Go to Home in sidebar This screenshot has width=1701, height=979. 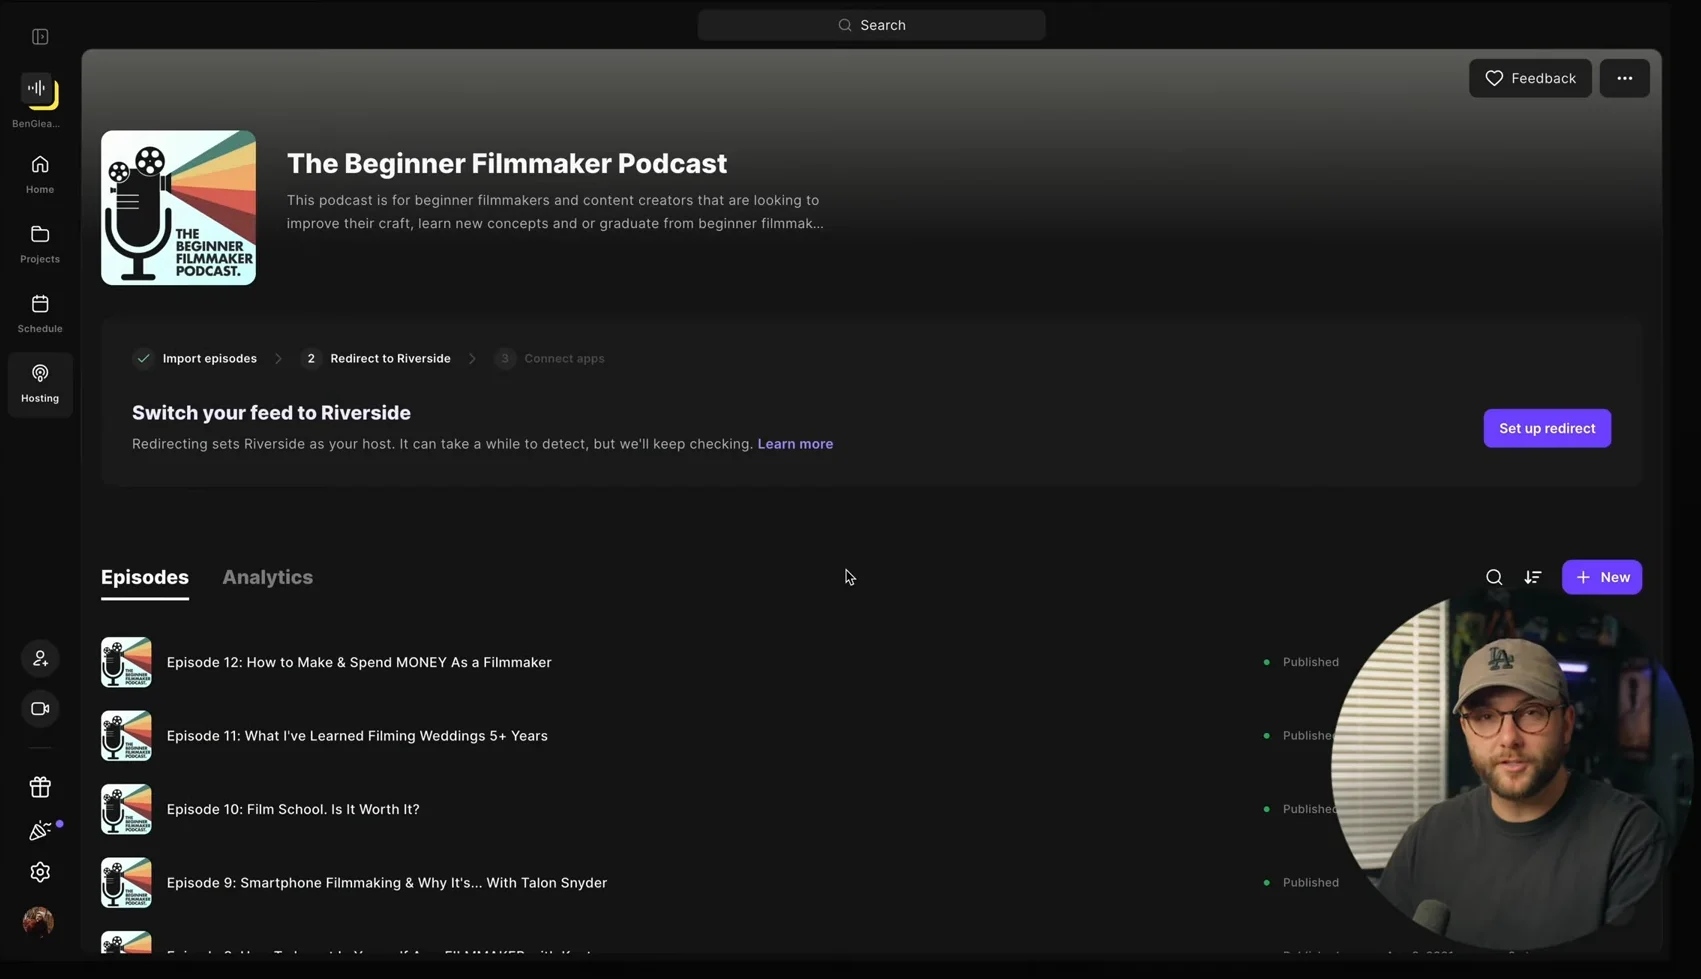[40, 174]
